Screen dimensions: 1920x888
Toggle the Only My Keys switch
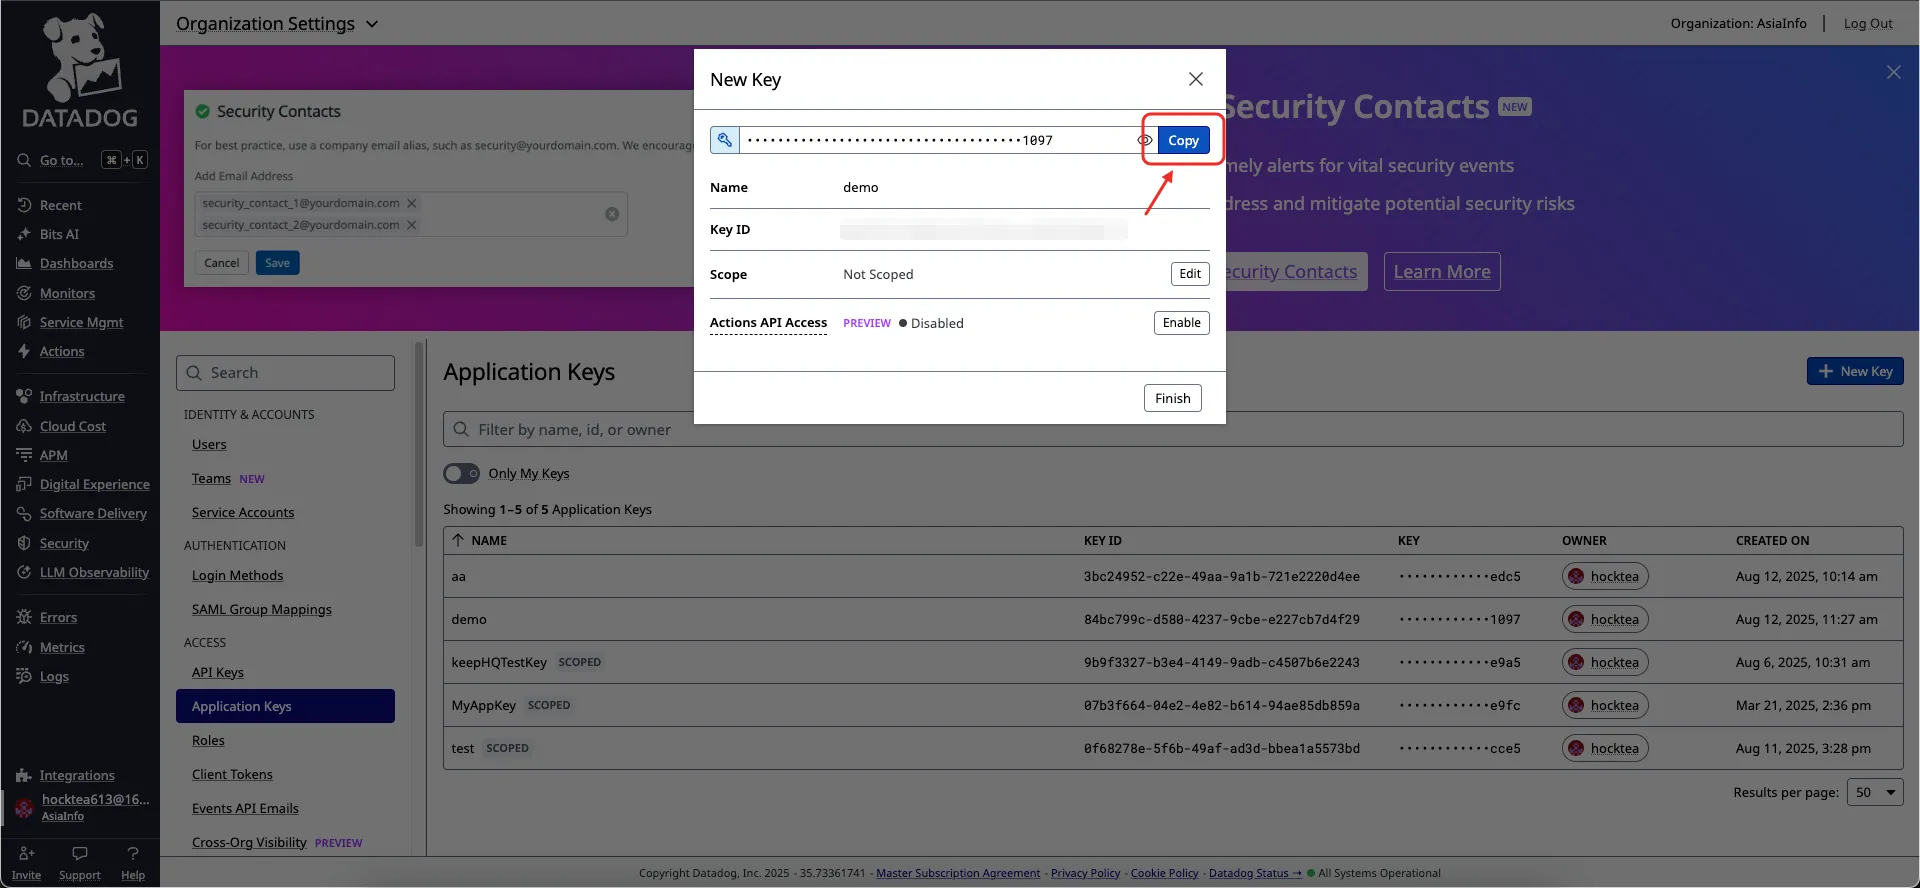461,474
